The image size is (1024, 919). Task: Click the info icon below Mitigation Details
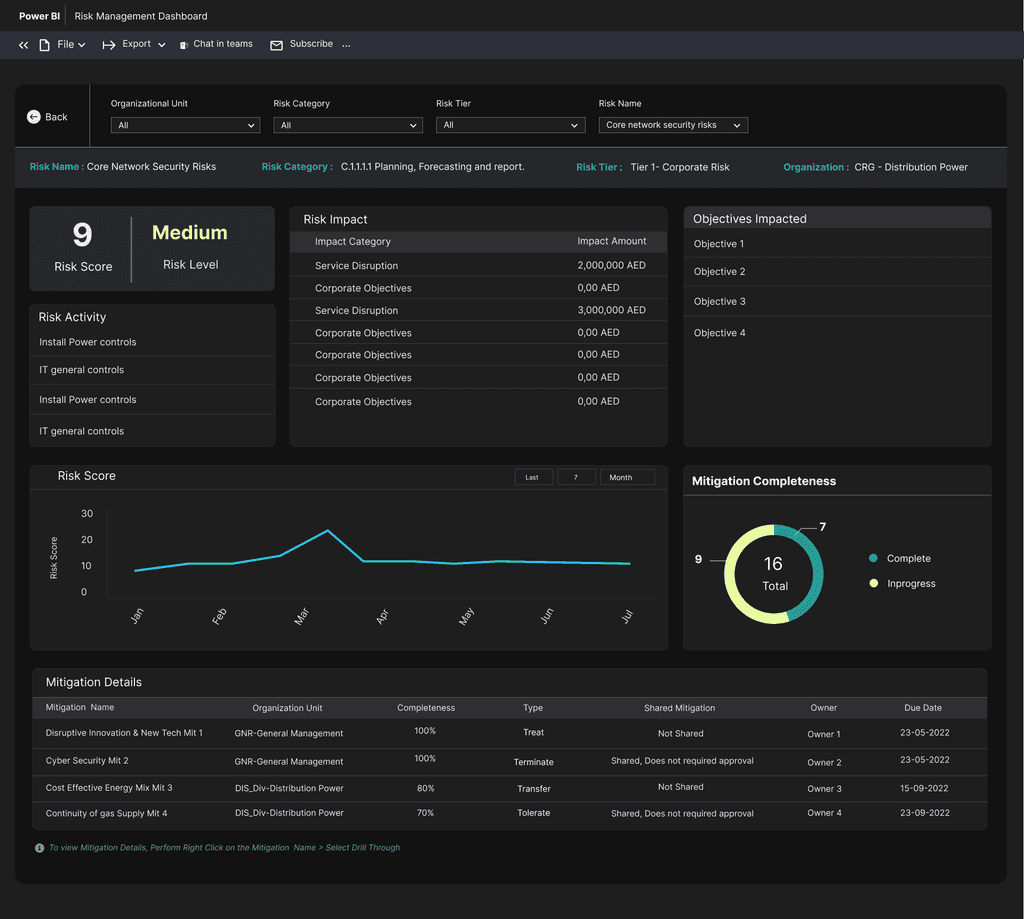[40, 848]
